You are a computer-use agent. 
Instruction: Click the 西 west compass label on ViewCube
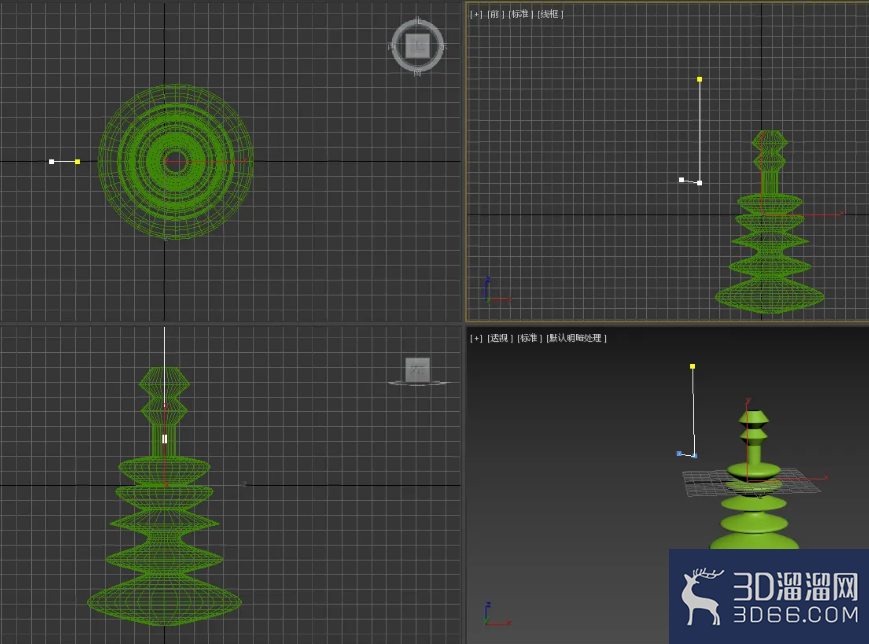[392, 47]
